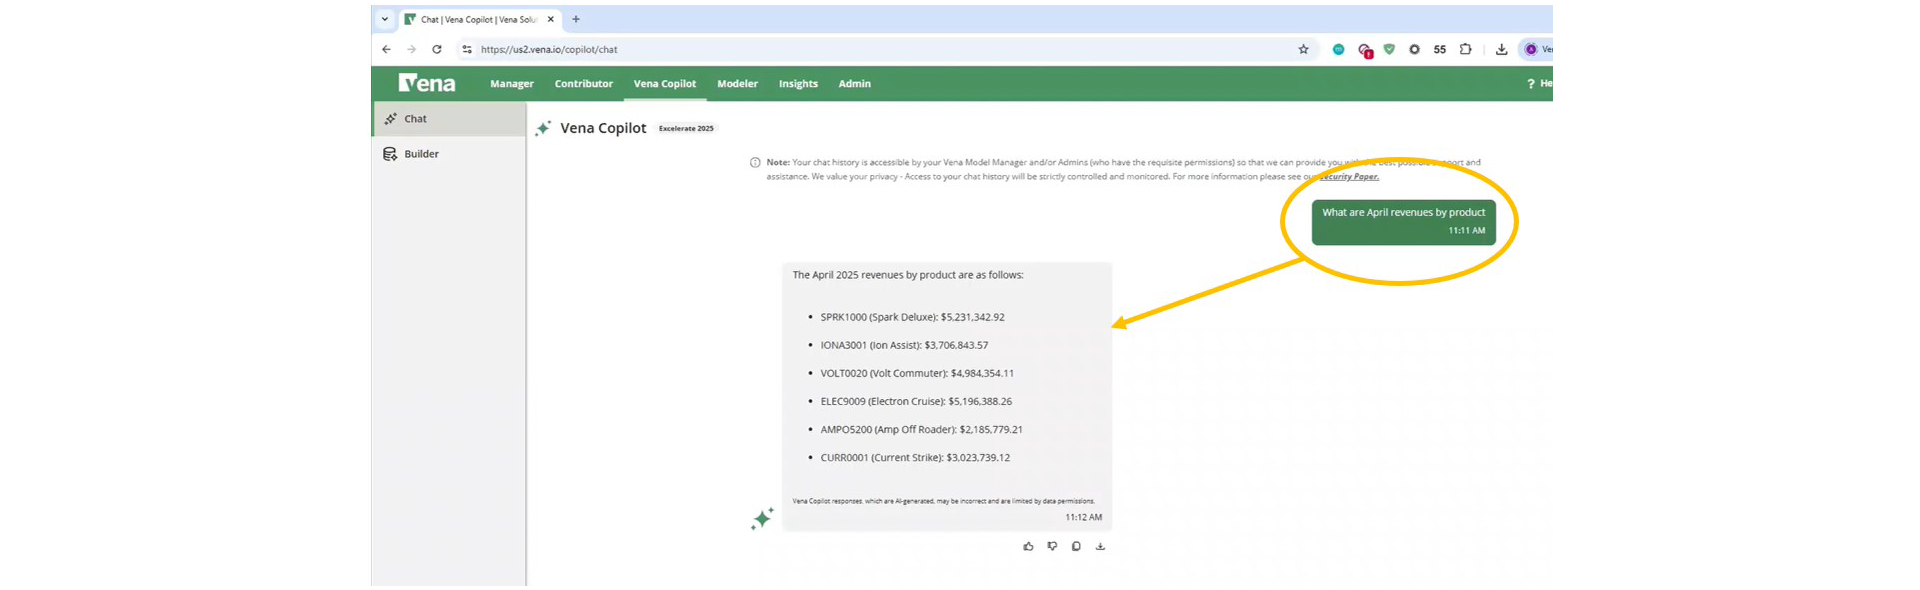Click the VOLT0020 (Volt Commuter) revenue line
The height and width of the screenshot is (590, 1920).
(917, 373)
